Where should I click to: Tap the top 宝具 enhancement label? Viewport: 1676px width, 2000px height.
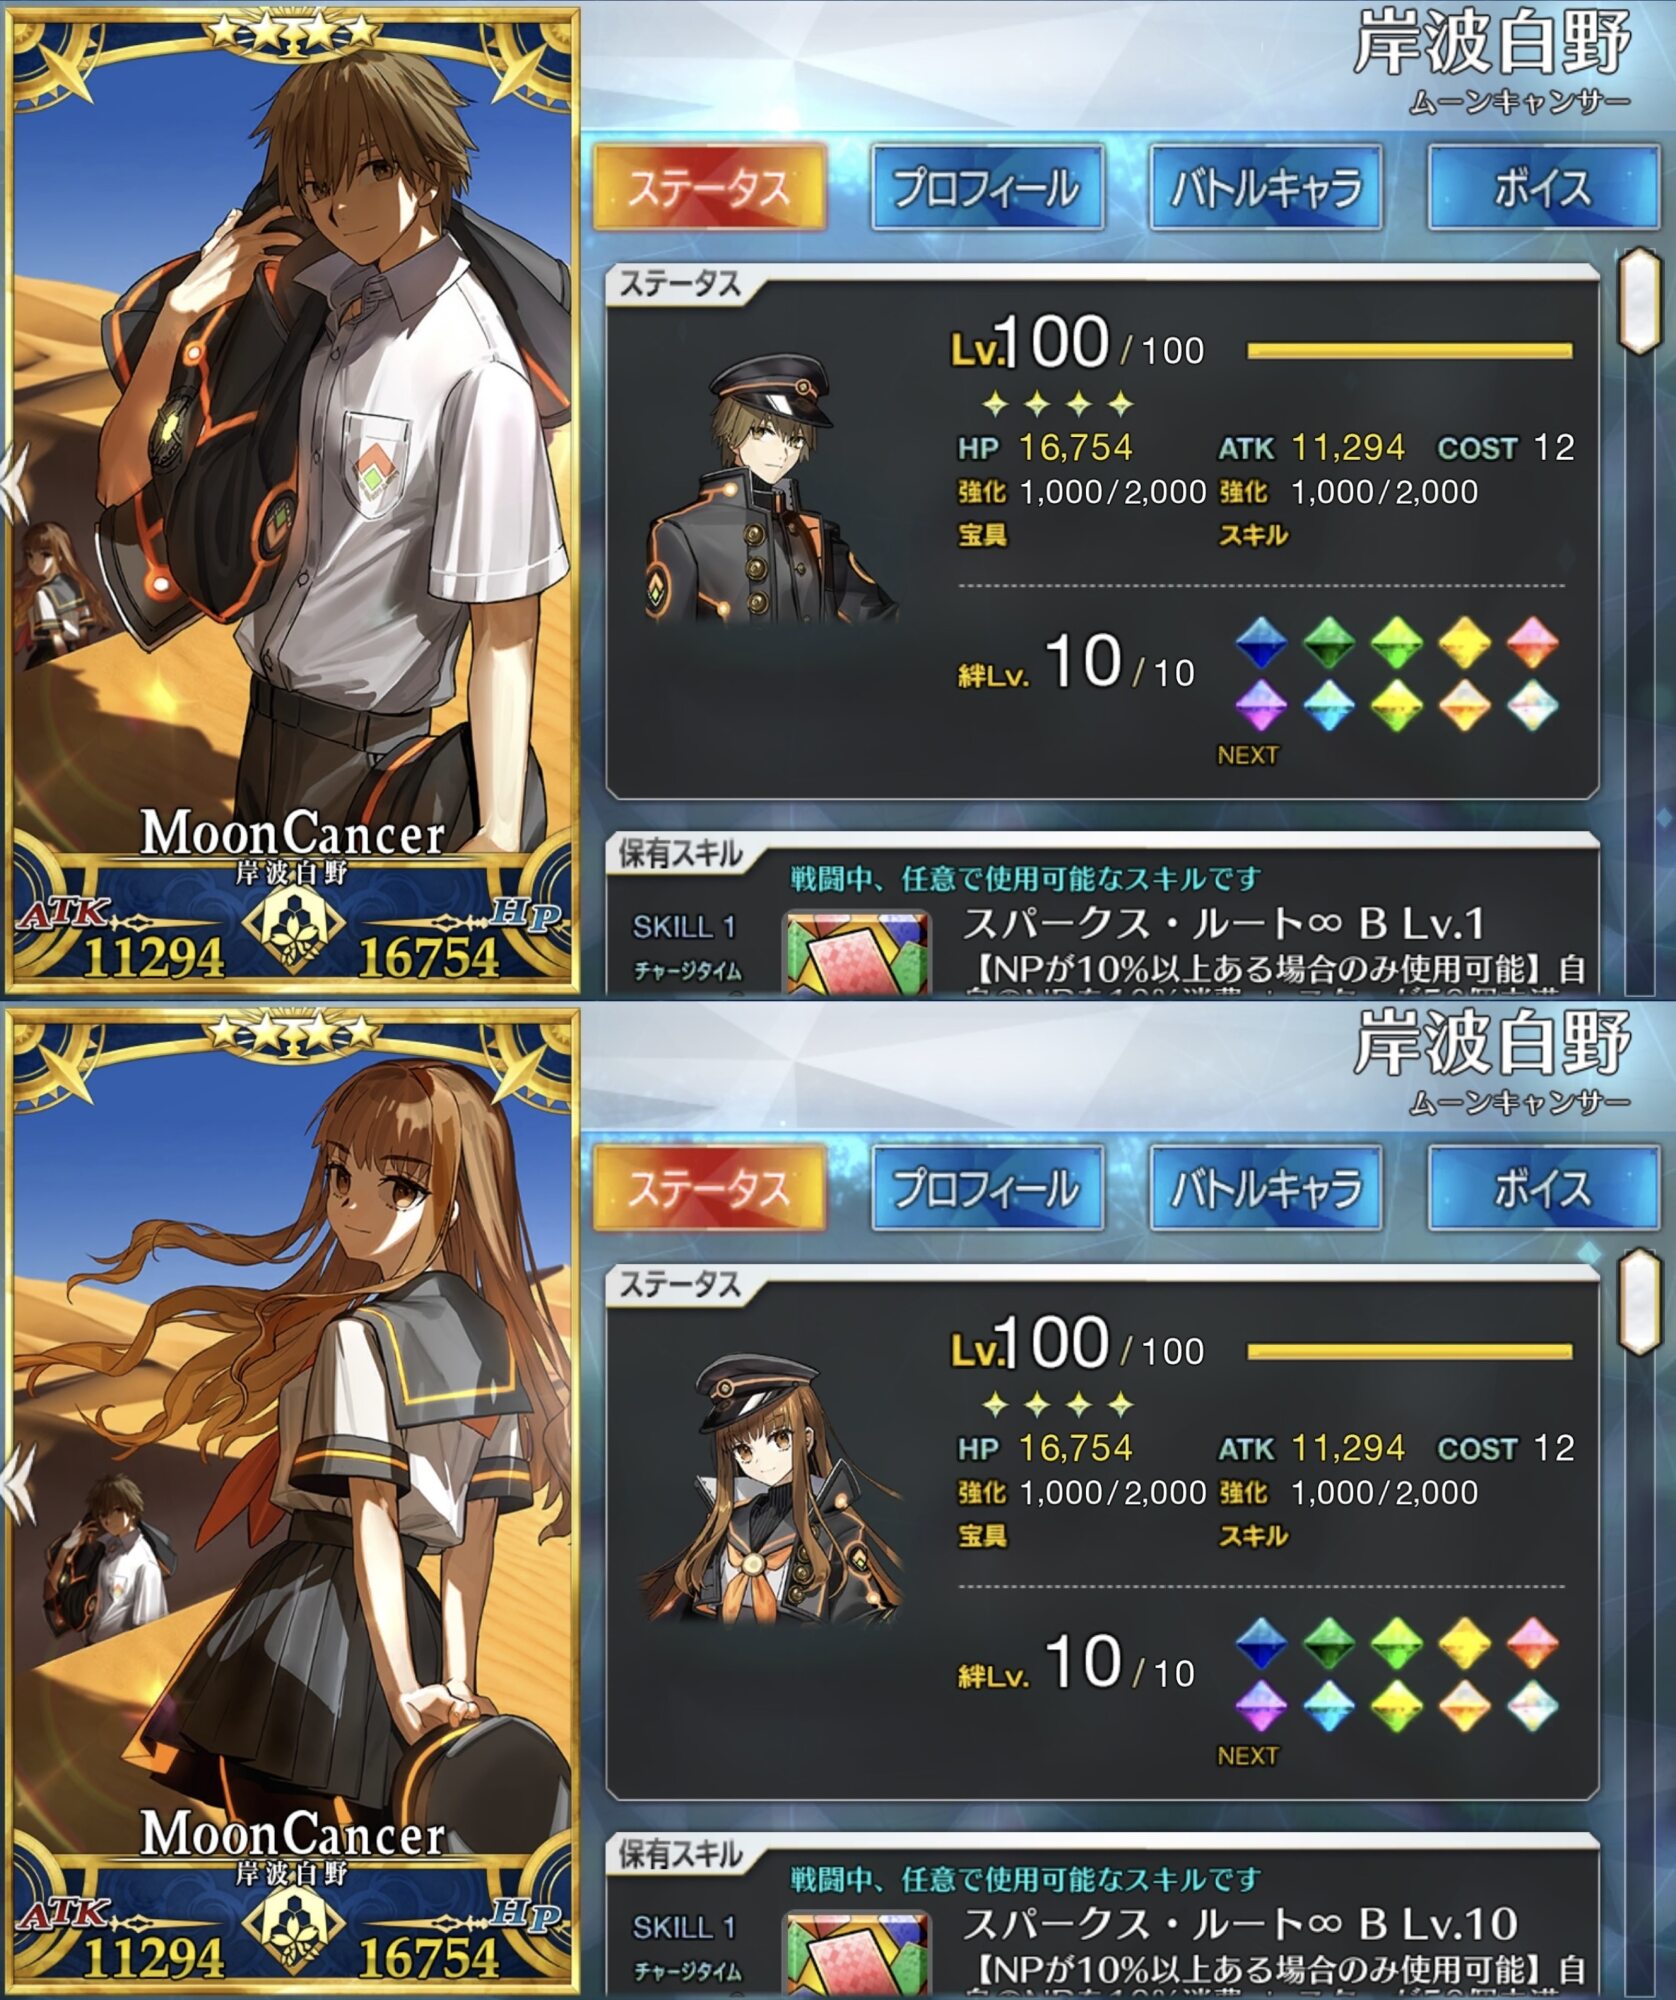coord(983,535)
